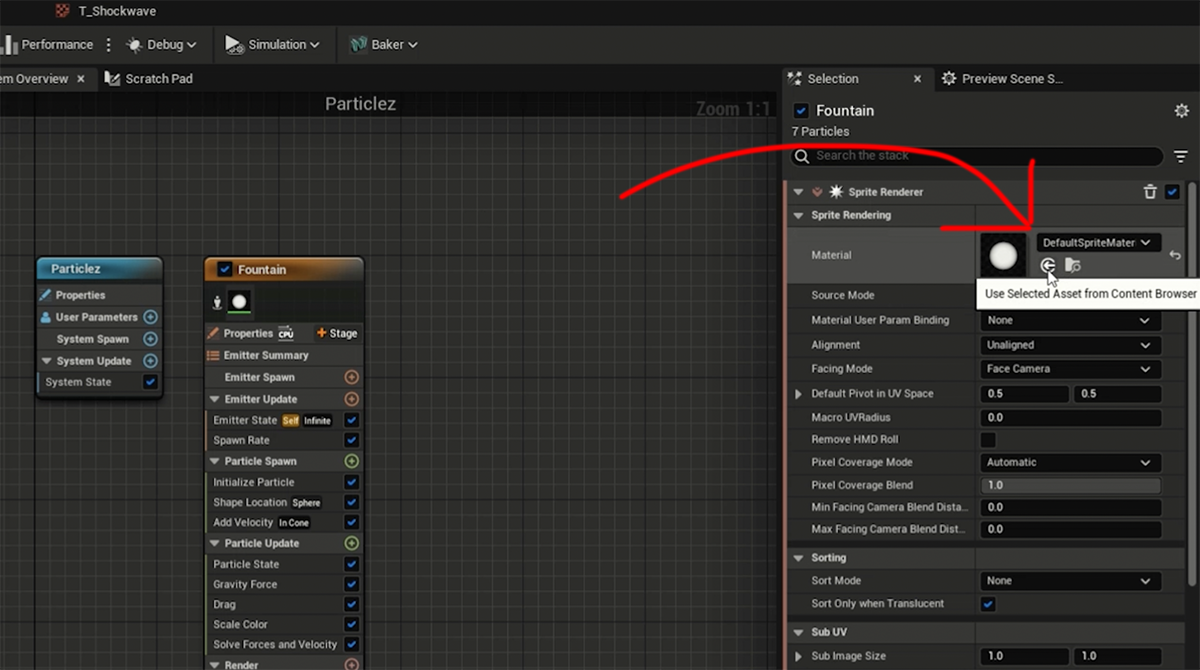Viewport: 1200px width, 670px height.
Task: Add module to Emitter Update stage
Action: (351, 399)
